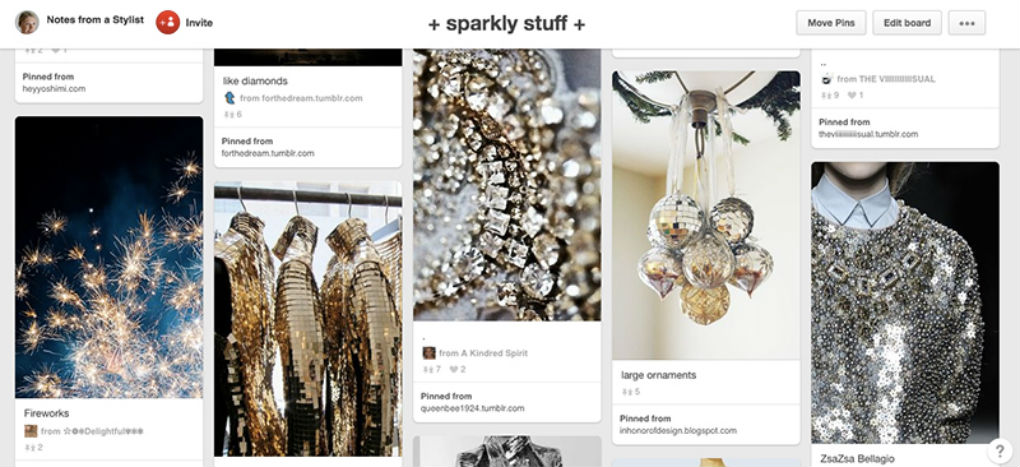This screenshot has height=467, width=1020.
Task: Click the likes heart count on rhinestone pin
Action: click(457, 369)
